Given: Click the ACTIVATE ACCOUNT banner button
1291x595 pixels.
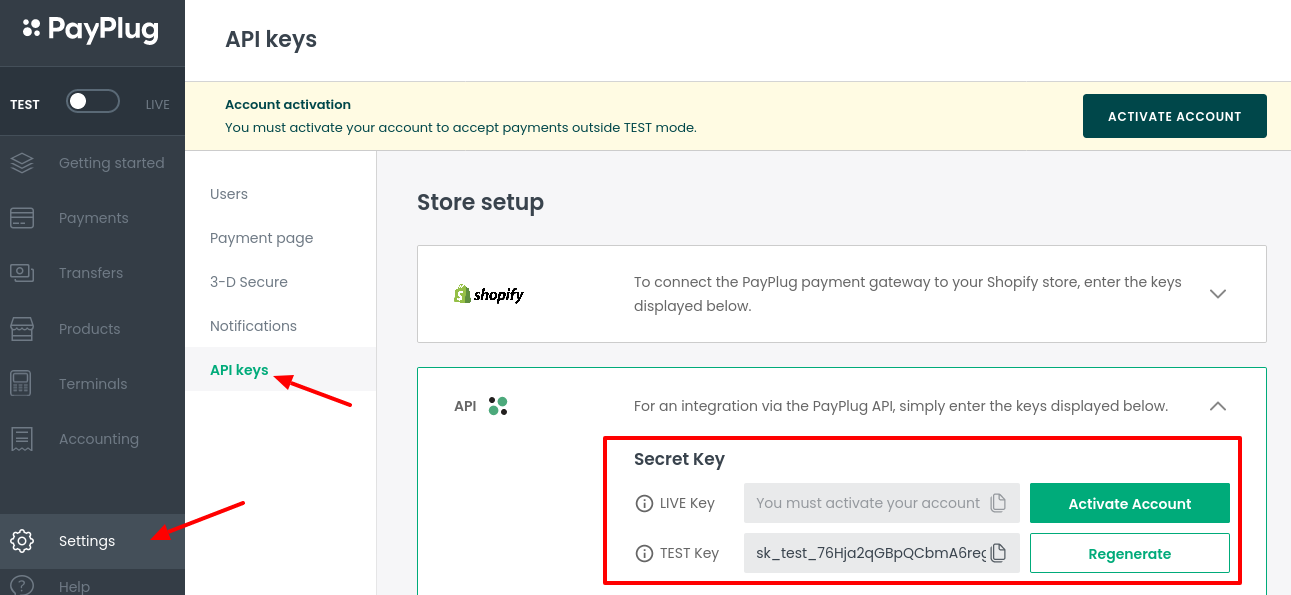Looking at the screenshot, I should click(1174, 115).
